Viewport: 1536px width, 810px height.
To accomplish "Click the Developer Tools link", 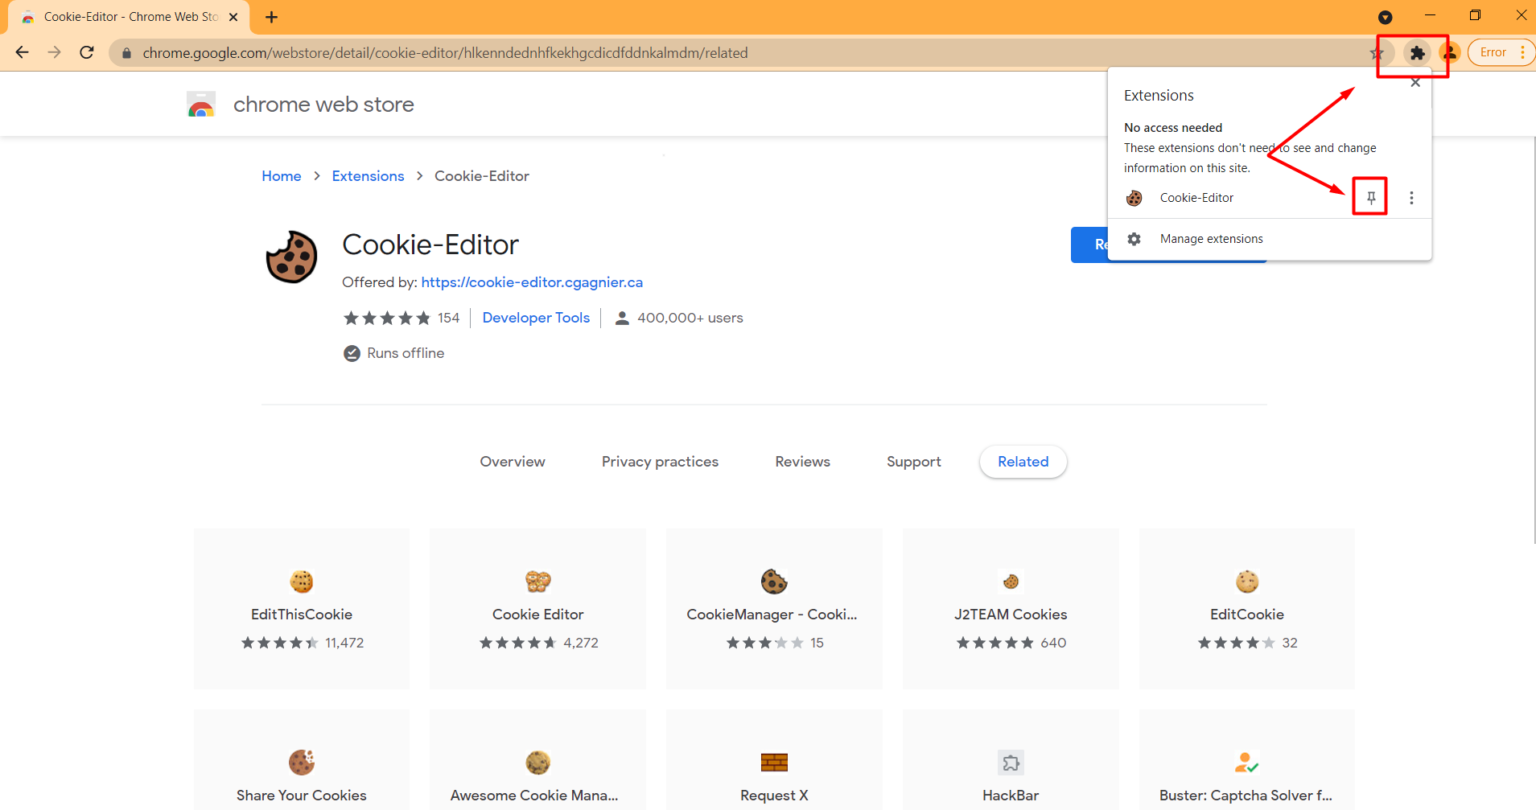I will tap(536, 317).
